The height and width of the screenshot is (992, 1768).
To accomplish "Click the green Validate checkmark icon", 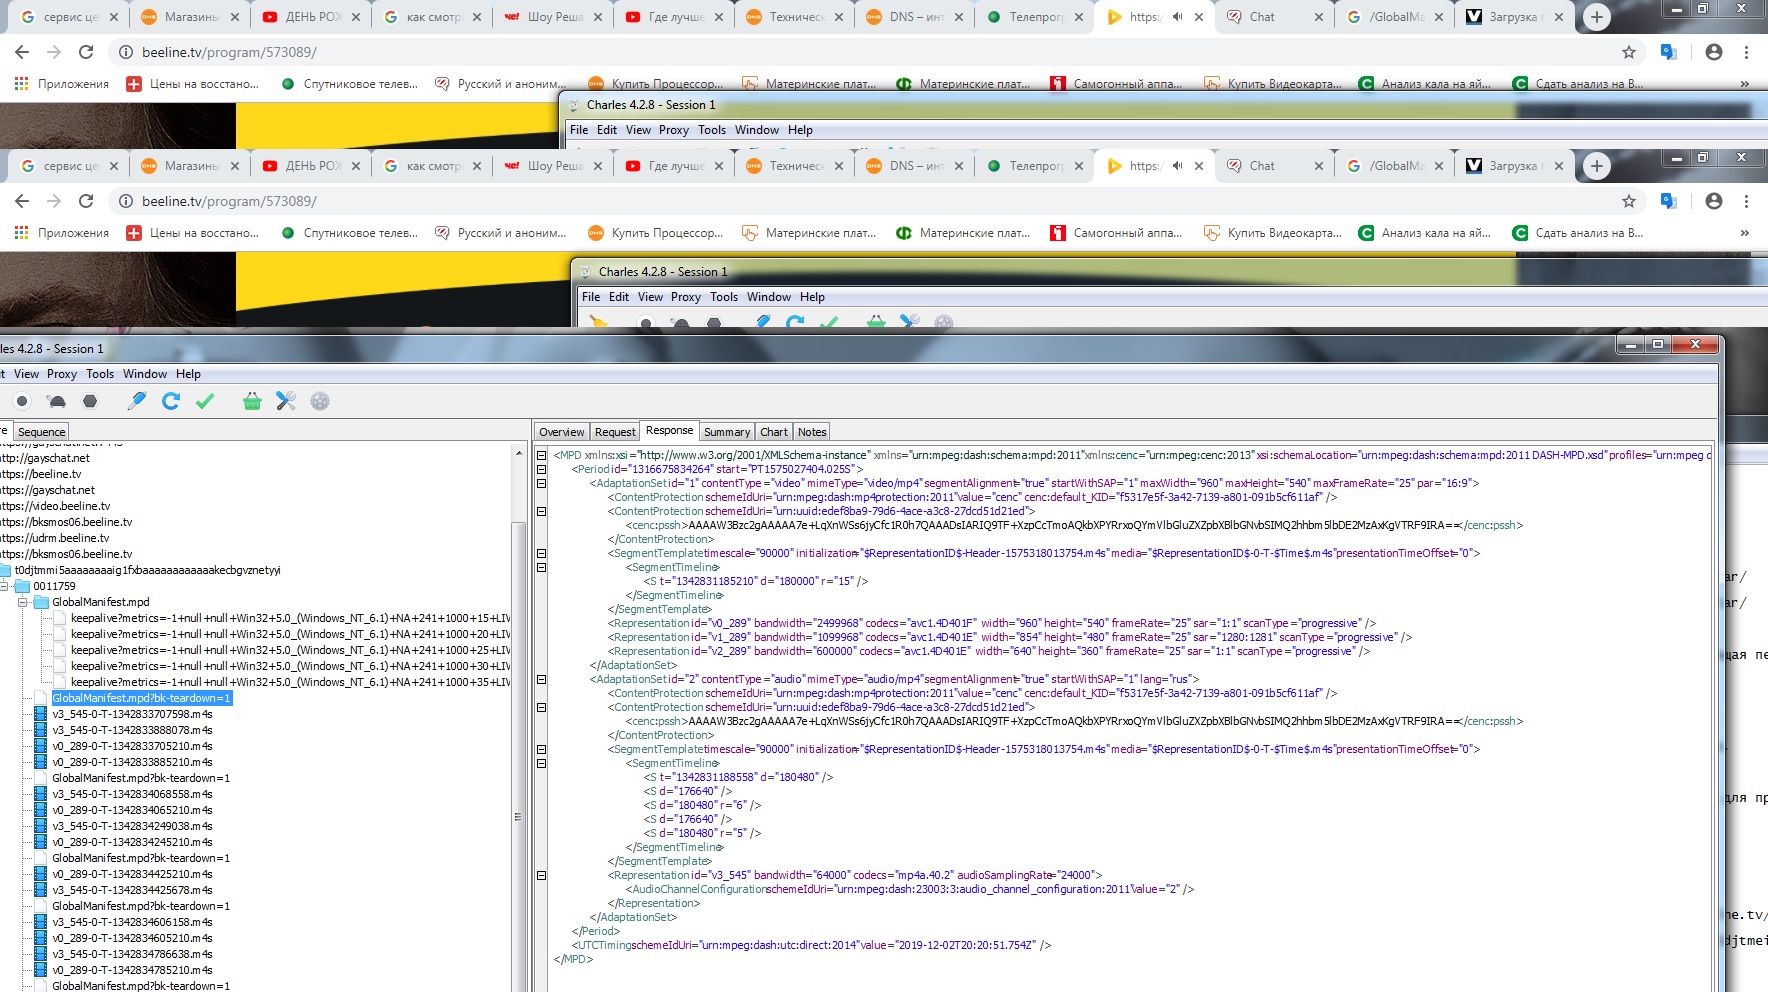I will (205, 401).
